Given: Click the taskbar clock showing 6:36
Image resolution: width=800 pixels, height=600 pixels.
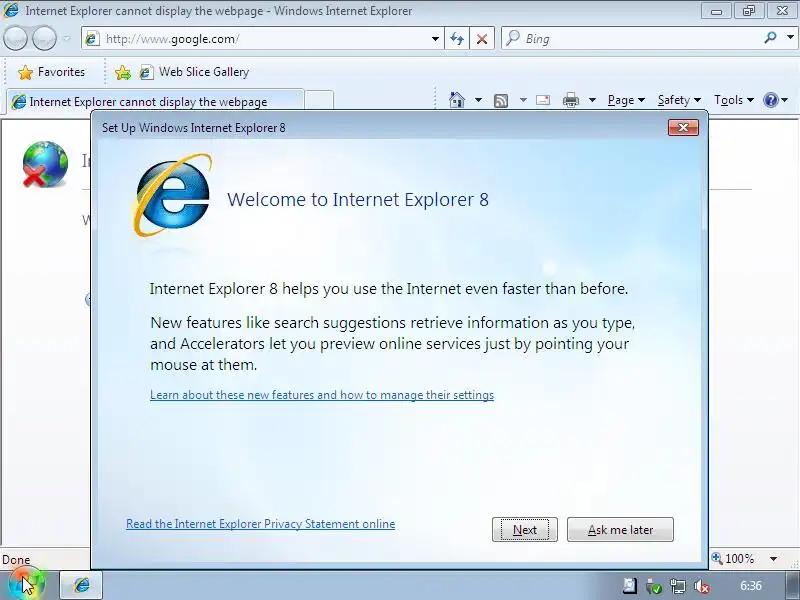Looking at the screenshot, I should (751, 585).
